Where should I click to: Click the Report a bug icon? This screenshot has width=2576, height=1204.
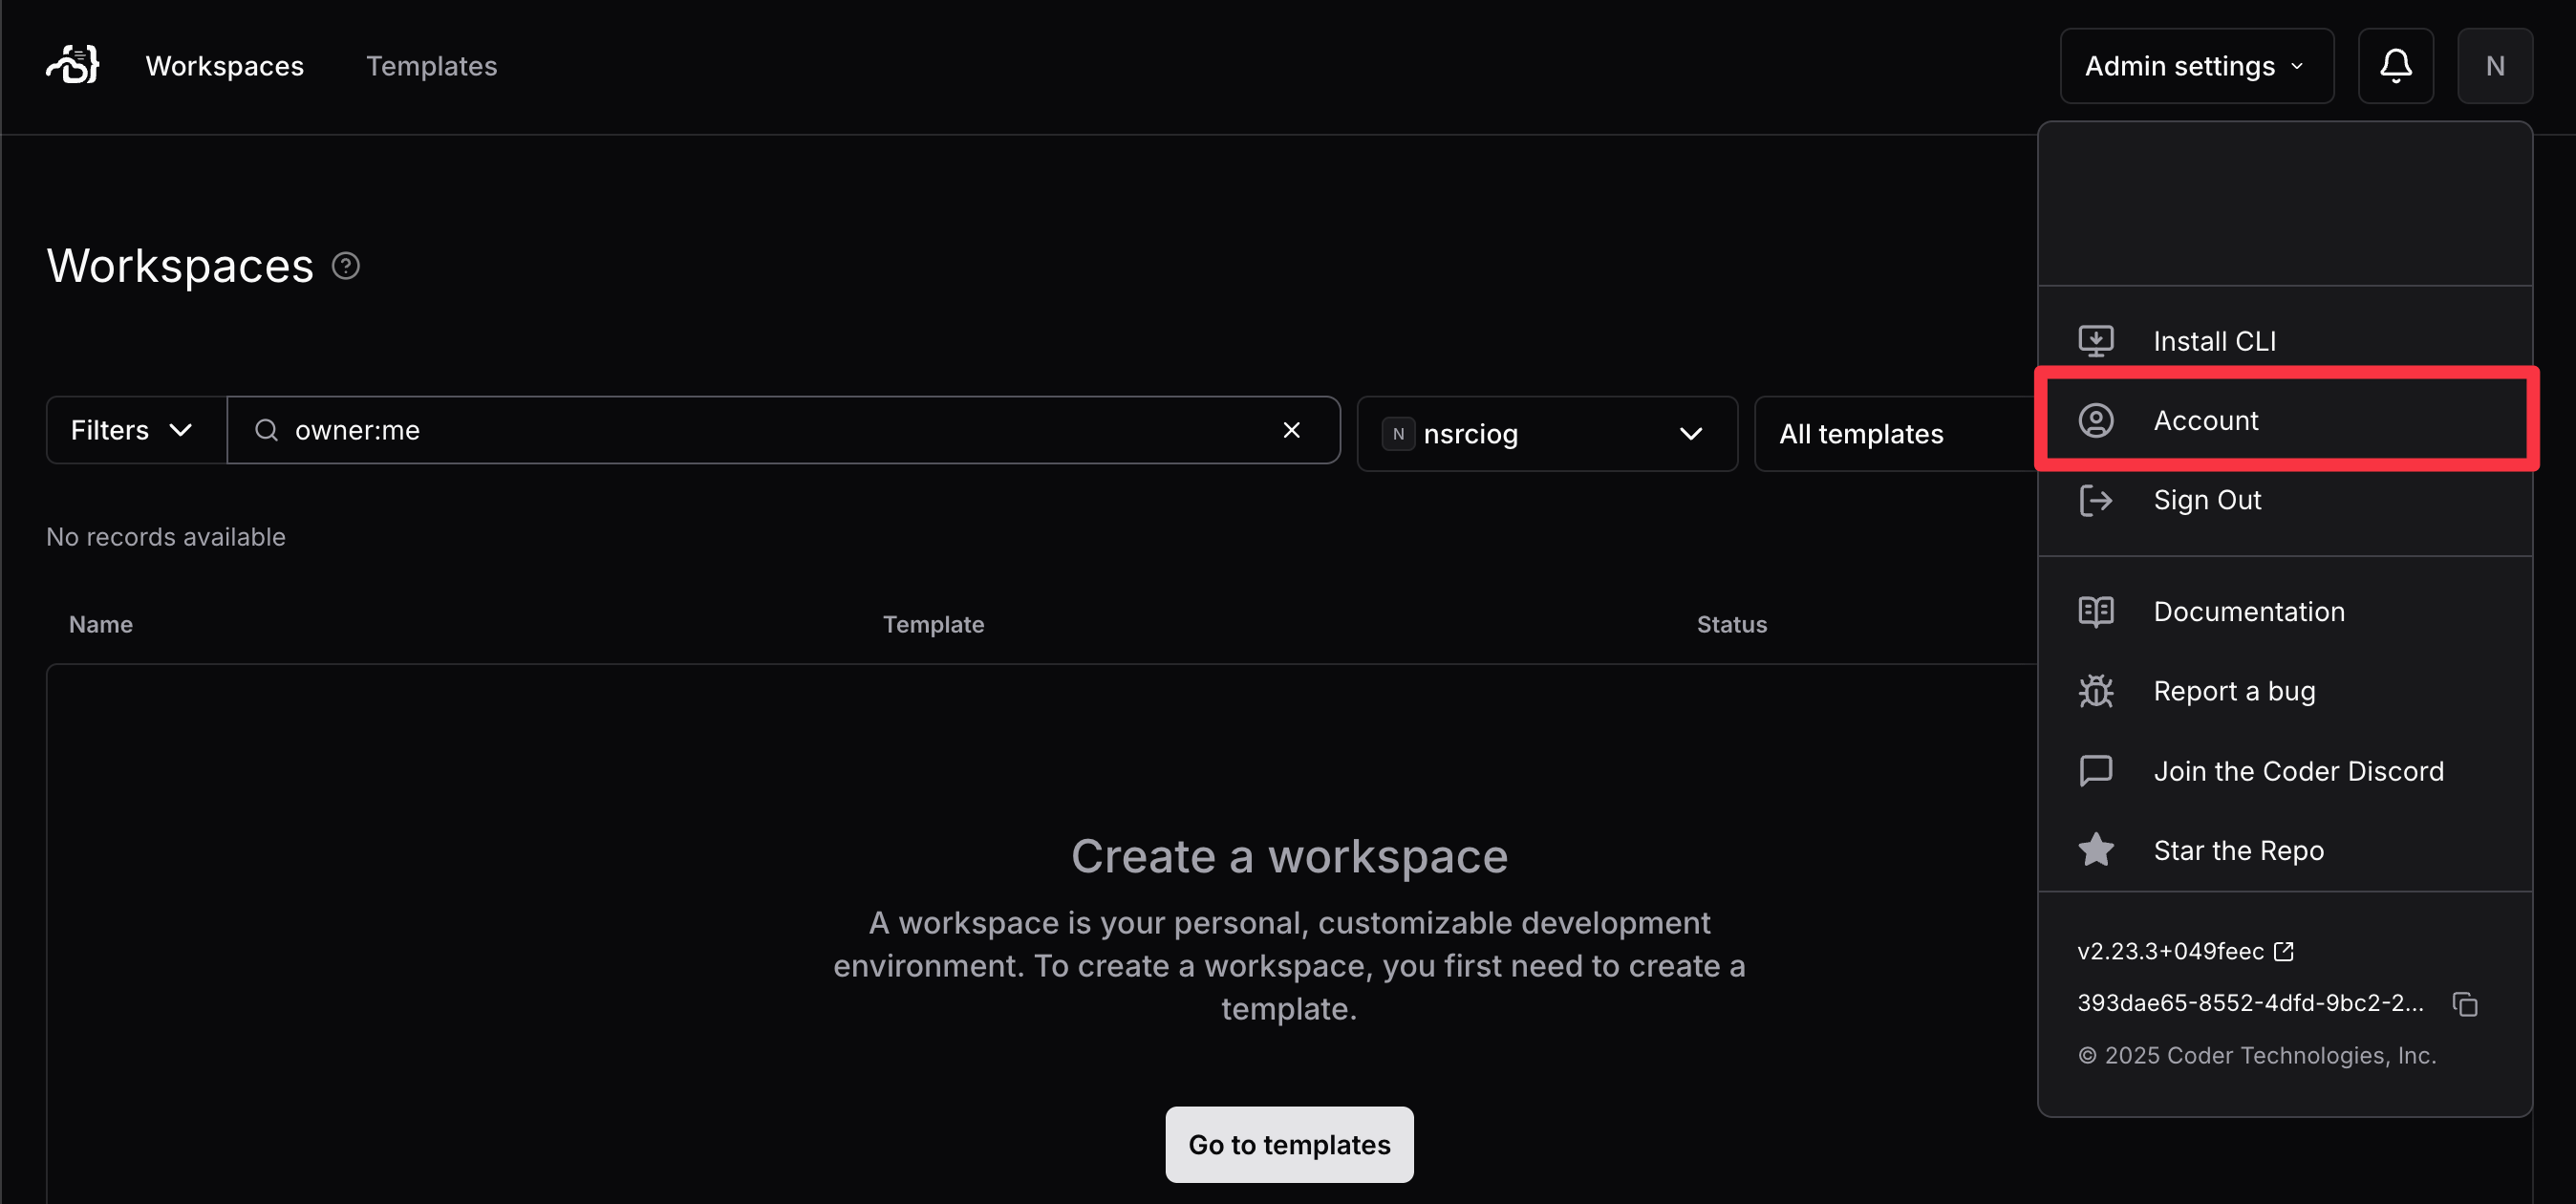pos(2096,691)
